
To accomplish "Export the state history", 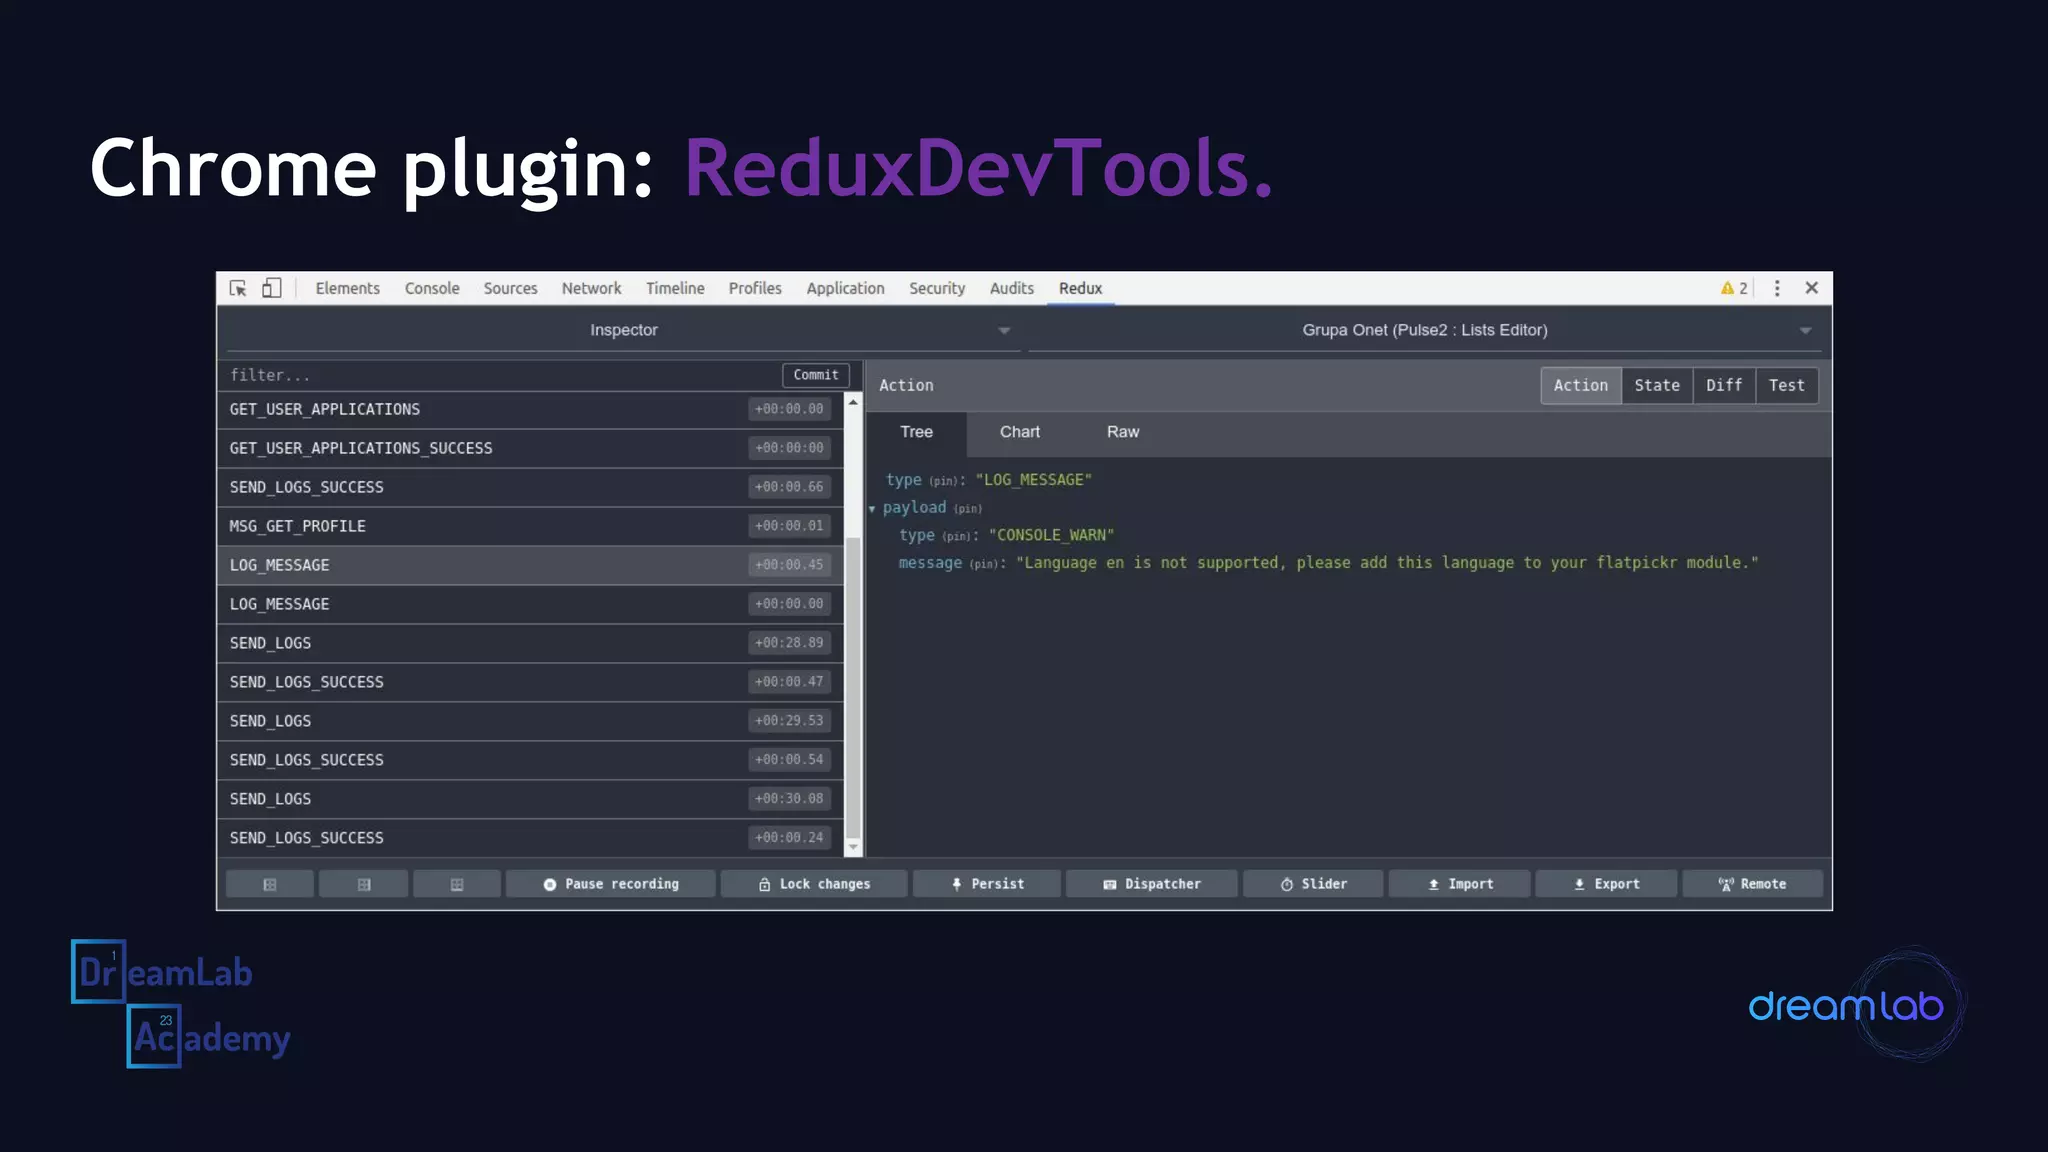I will (1606, 884).
